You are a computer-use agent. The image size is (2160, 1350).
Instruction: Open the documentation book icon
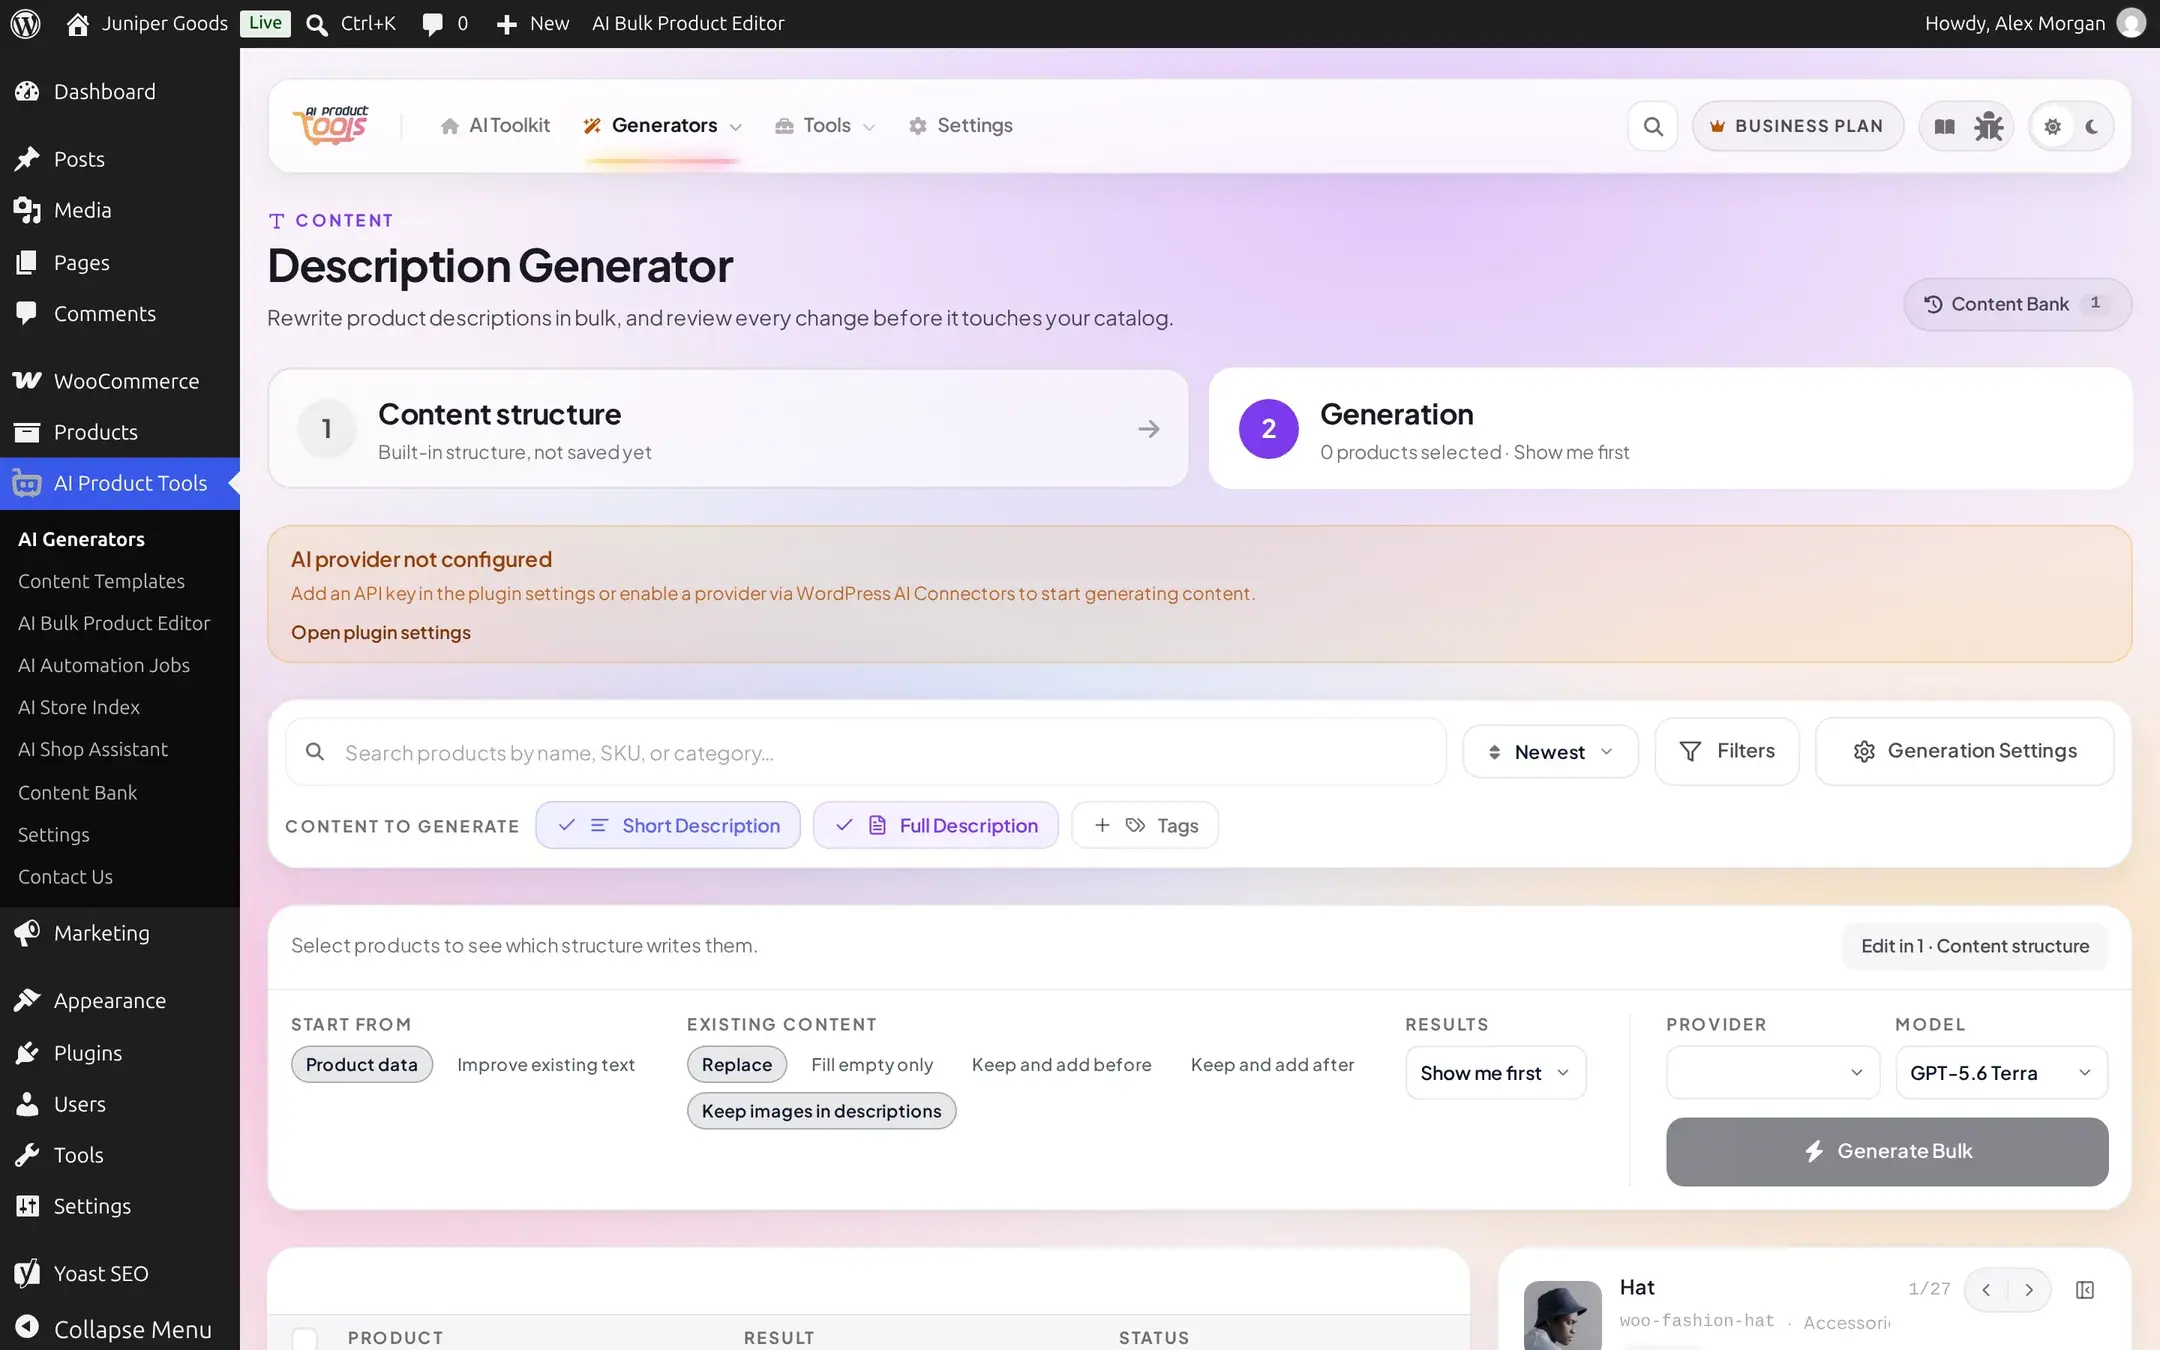click(1944, 126)
